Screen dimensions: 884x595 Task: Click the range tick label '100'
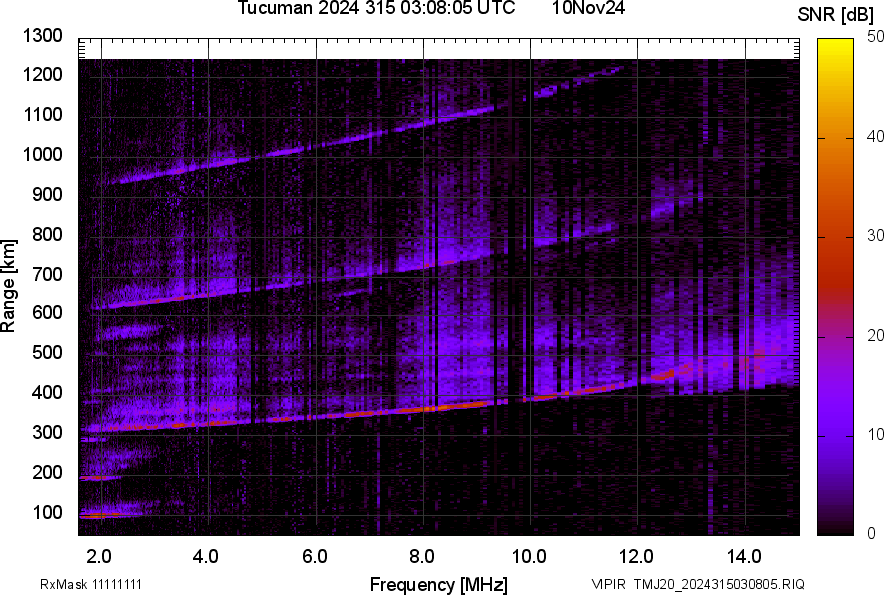[47, 513]
